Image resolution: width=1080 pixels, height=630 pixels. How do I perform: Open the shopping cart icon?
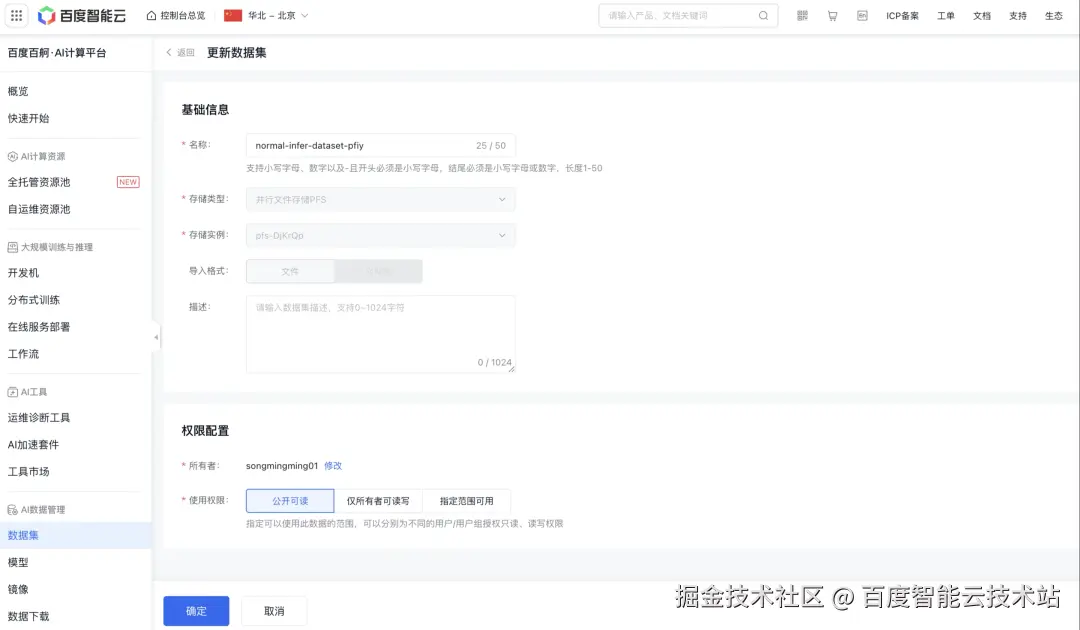coord(832,15)
